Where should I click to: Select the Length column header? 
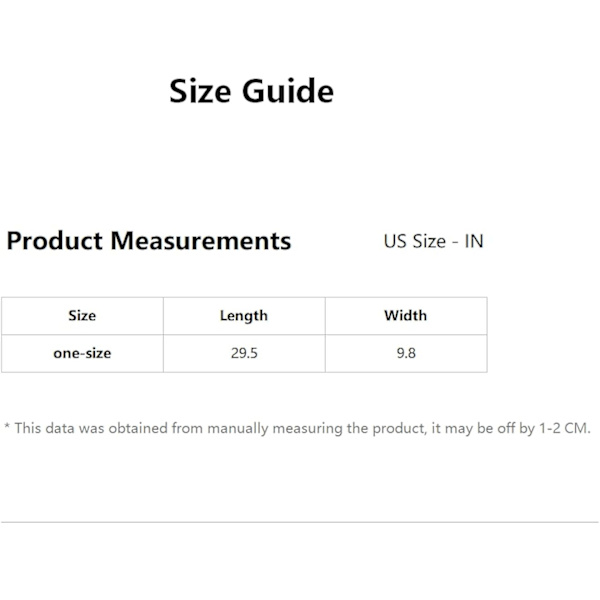244,316
